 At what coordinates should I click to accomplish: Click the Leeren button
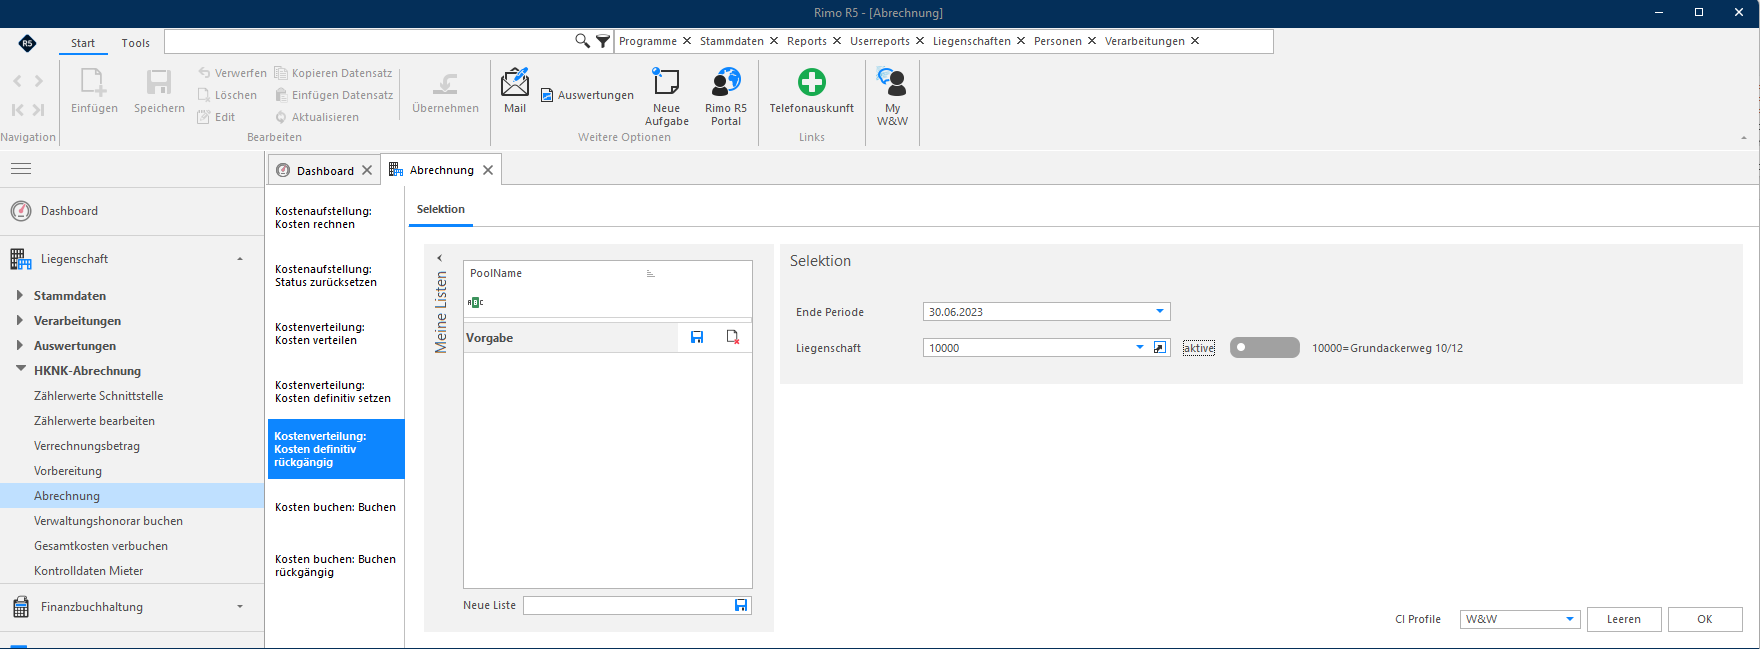(1624, 619)
